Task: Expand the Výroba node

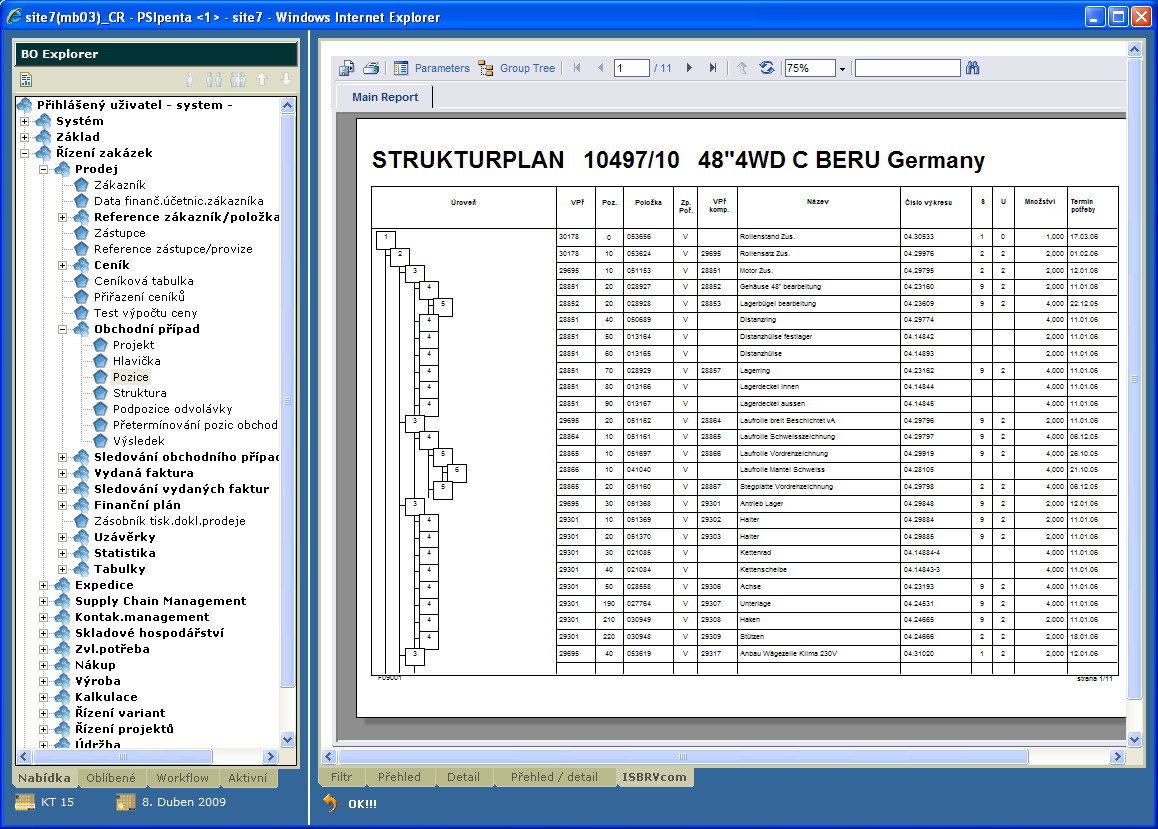Action: (x=44, y=681)
